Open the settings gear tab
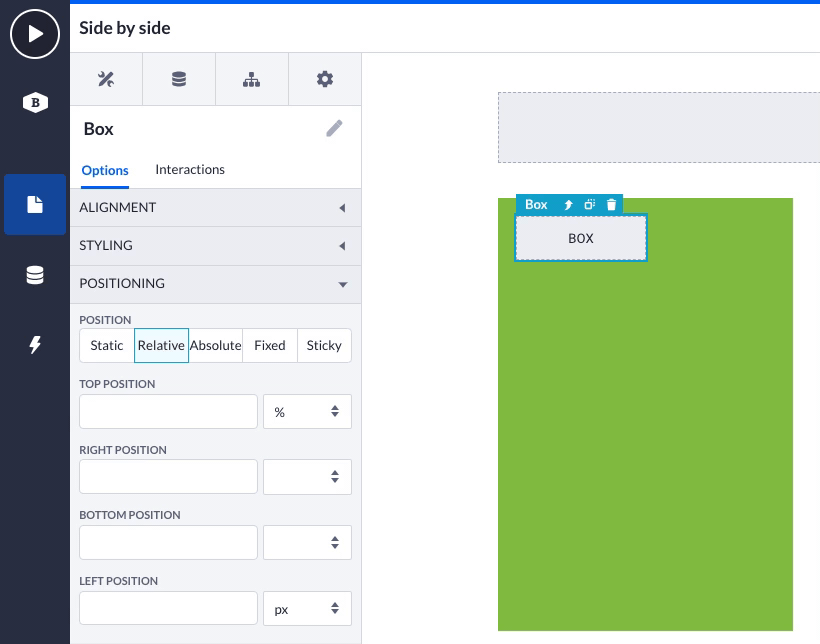Viewport: 820px width, 644px height. click(325, 80)
